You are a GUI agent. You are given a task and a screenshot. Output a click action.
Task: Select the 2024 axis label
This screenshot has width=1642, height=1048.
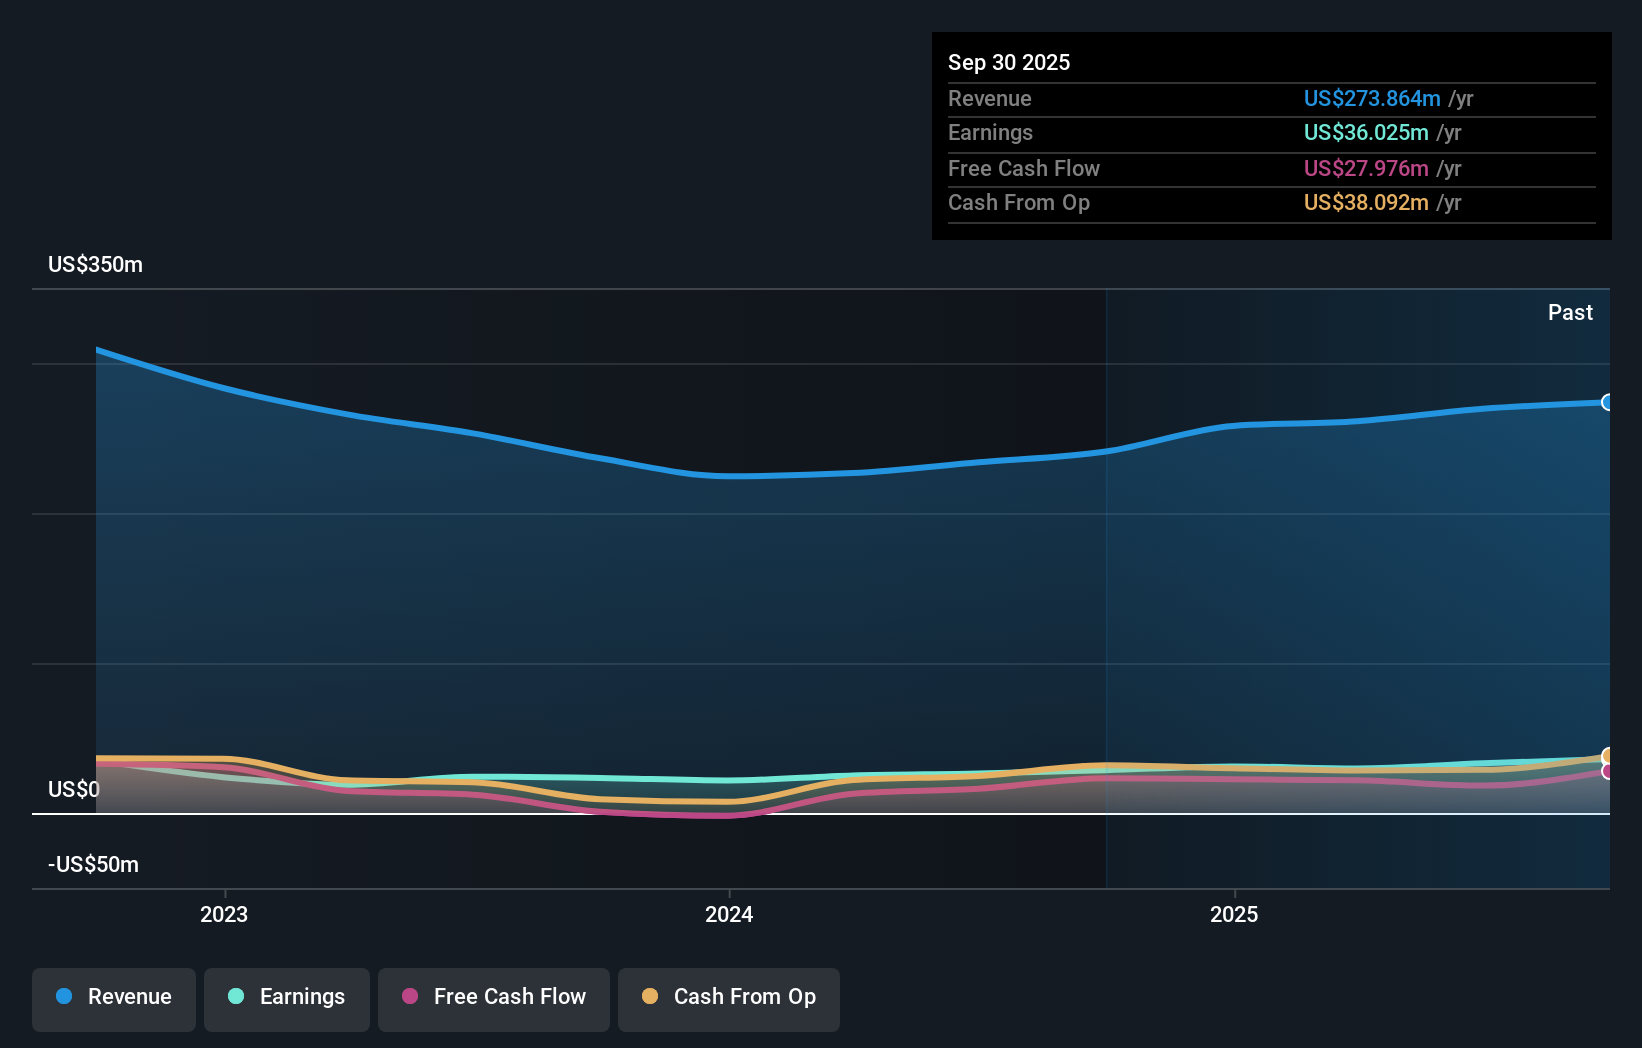729,913
